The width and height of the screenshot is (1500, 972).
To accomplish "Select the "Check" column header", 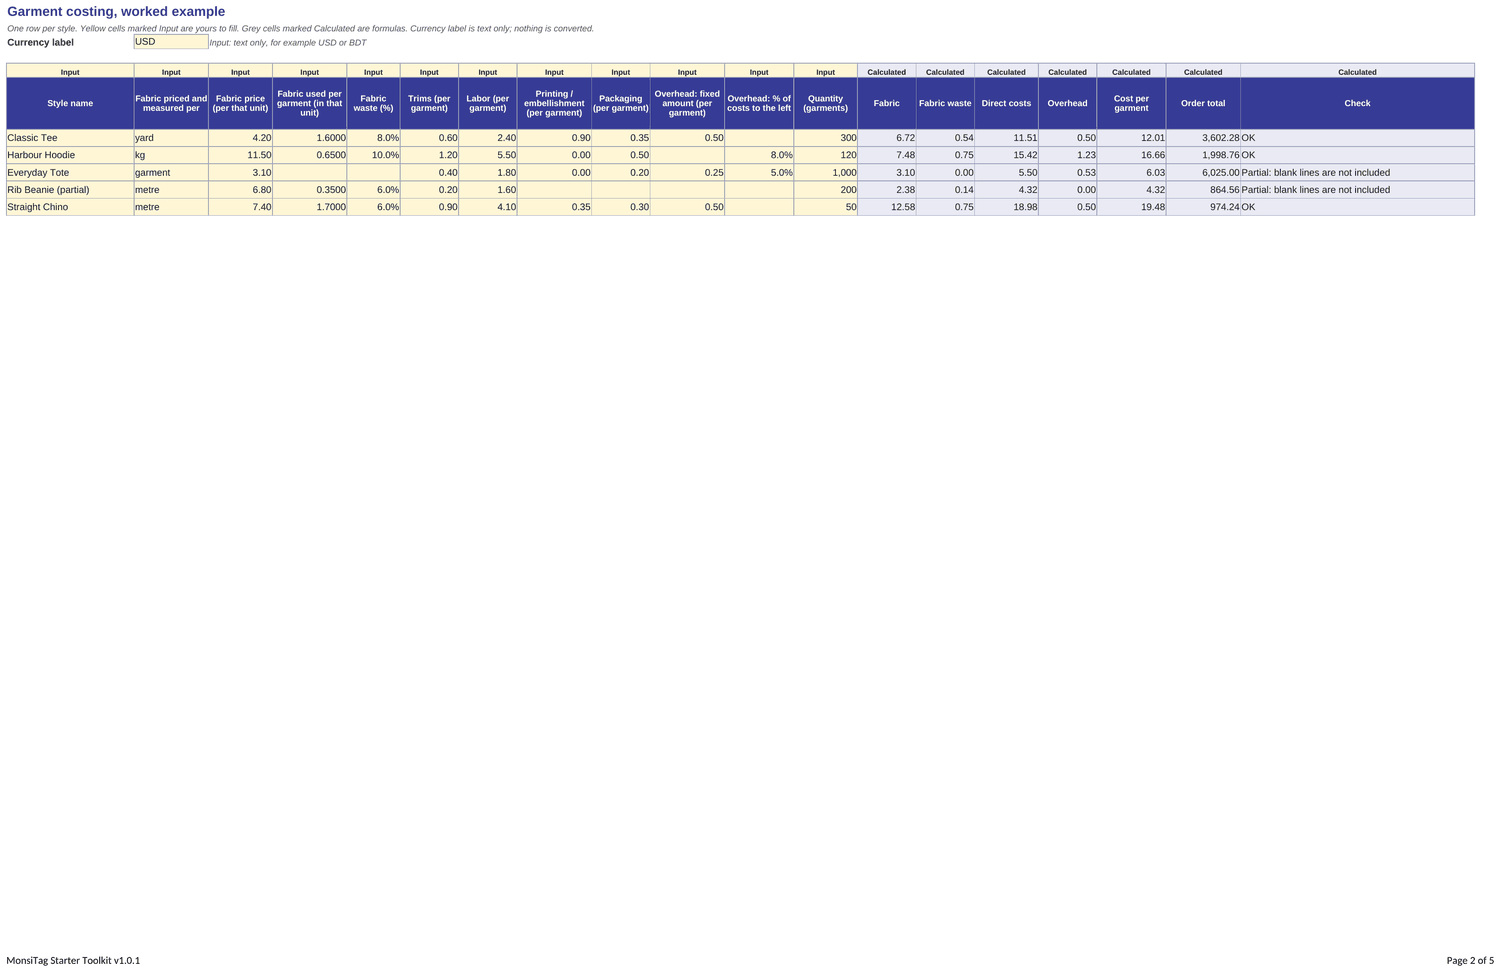I will [x=1357, y=103].
